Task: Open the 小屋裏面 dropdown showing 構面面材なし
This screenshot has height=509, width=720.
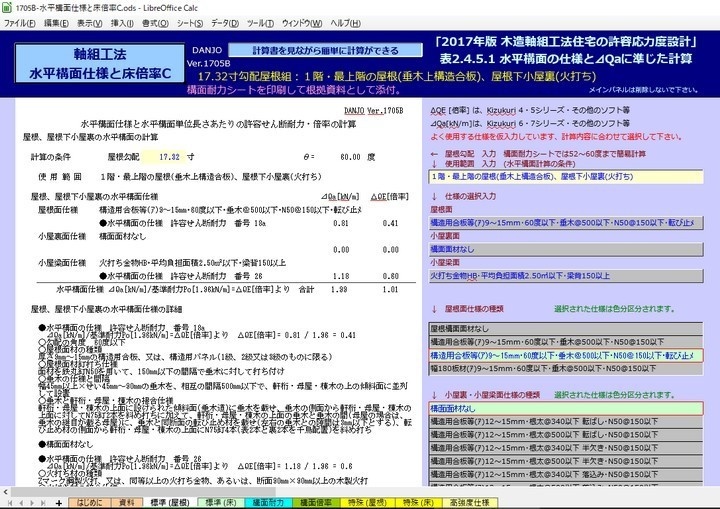Action: click(566, 249)
